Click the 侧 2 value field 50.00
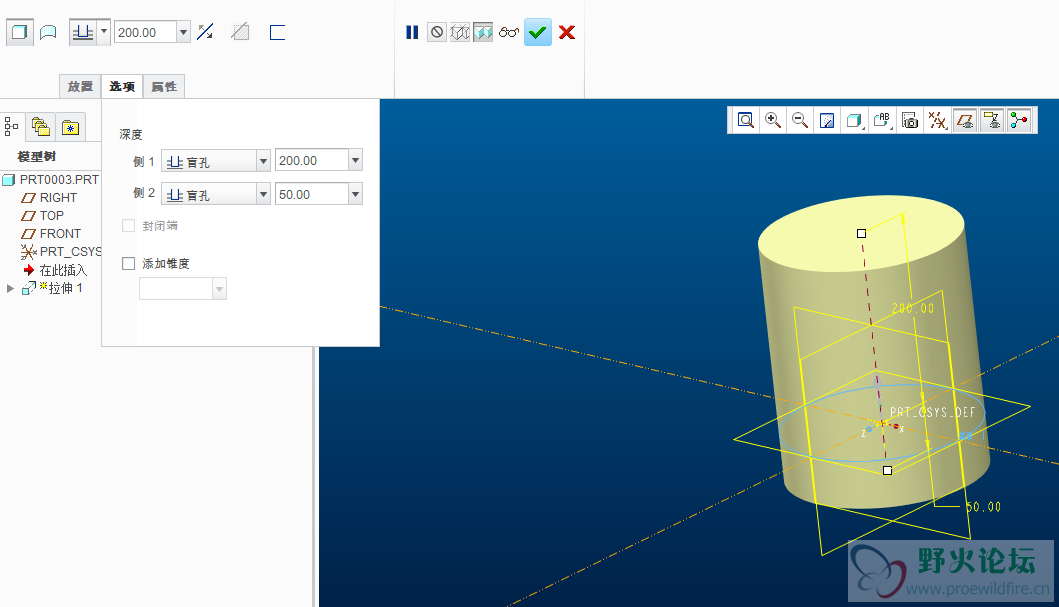 (311, 194)
